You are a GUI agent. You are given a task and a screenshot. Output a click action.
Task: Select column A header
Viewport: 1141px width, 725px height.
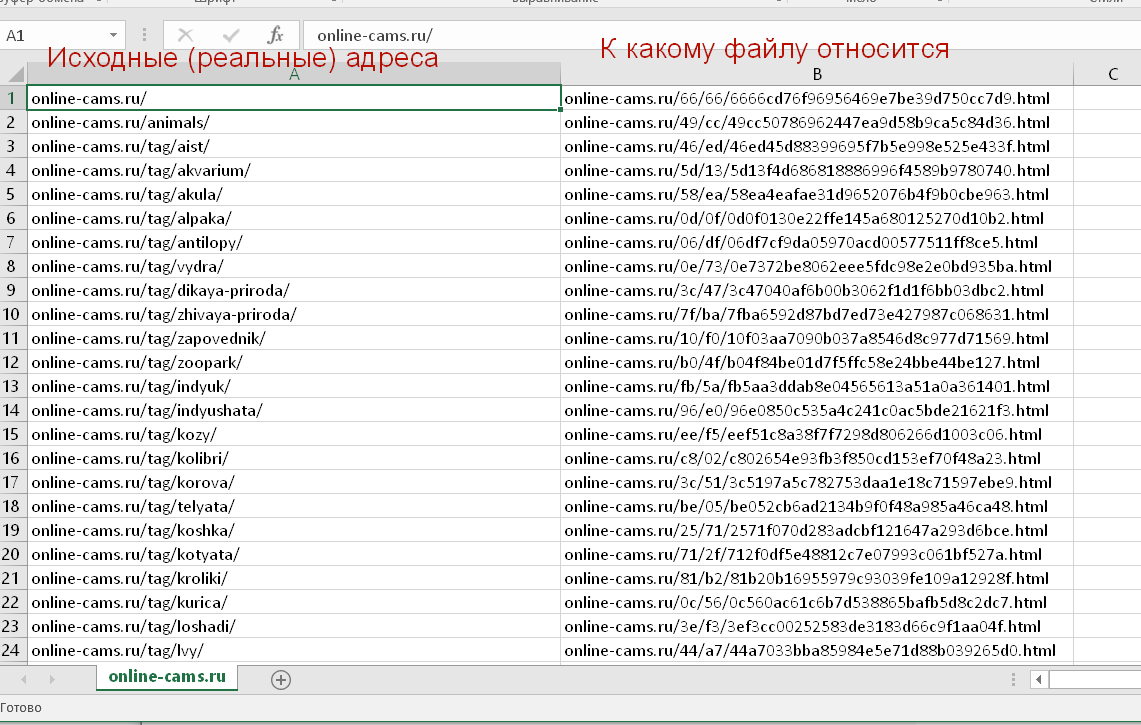coord(293,75)
